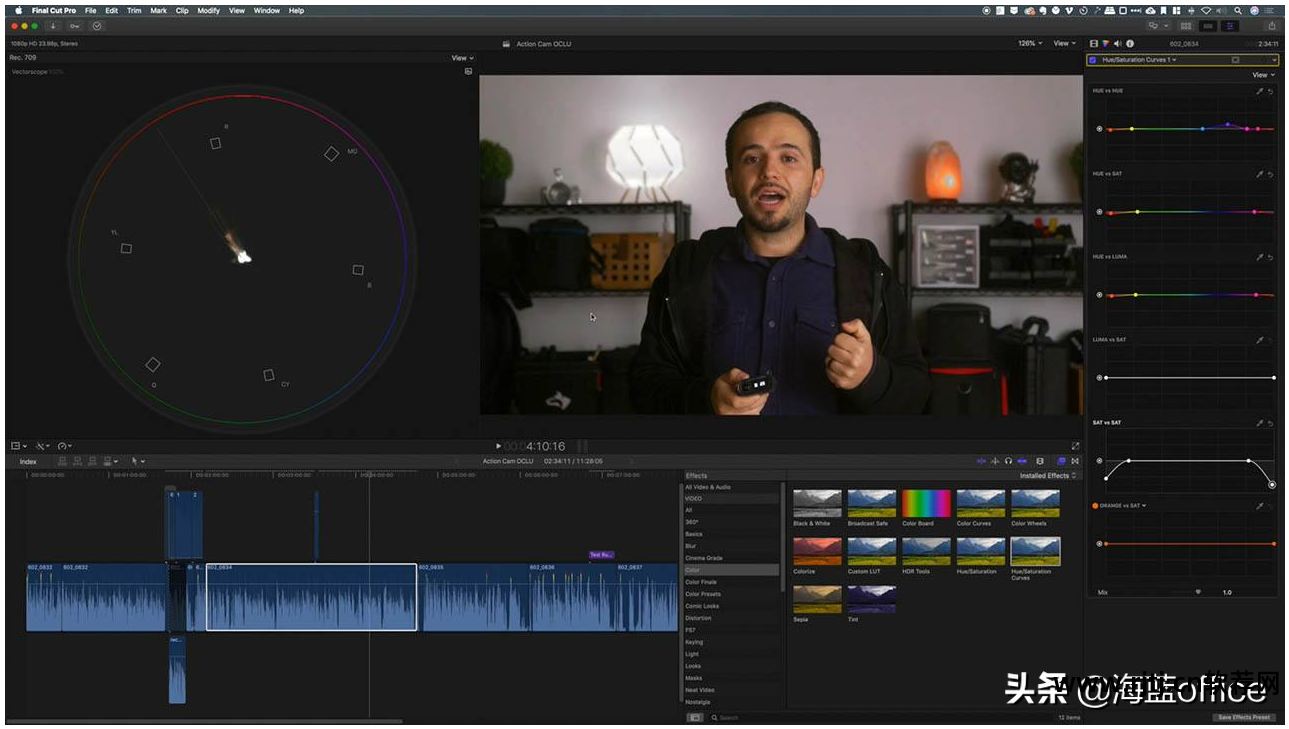
Task: Select the HUE vs HUE eyedropper
Action: click(x=1260, y=91)
